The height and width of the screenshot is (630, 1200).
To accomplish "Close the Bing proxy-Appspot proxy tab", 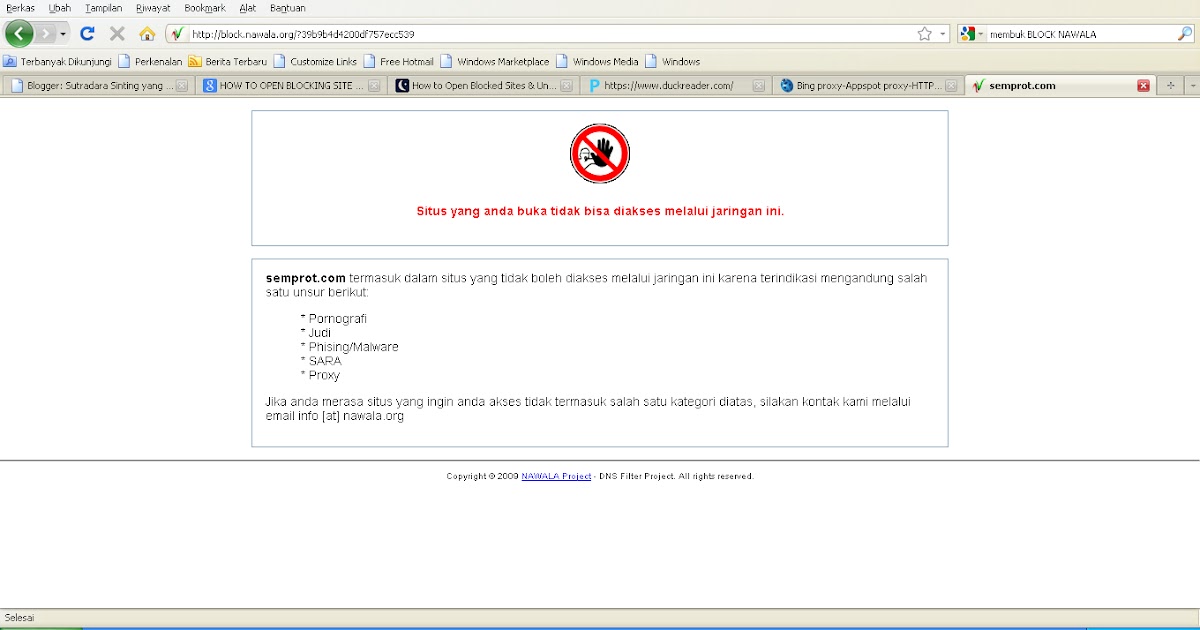I will tap(951, 86).
